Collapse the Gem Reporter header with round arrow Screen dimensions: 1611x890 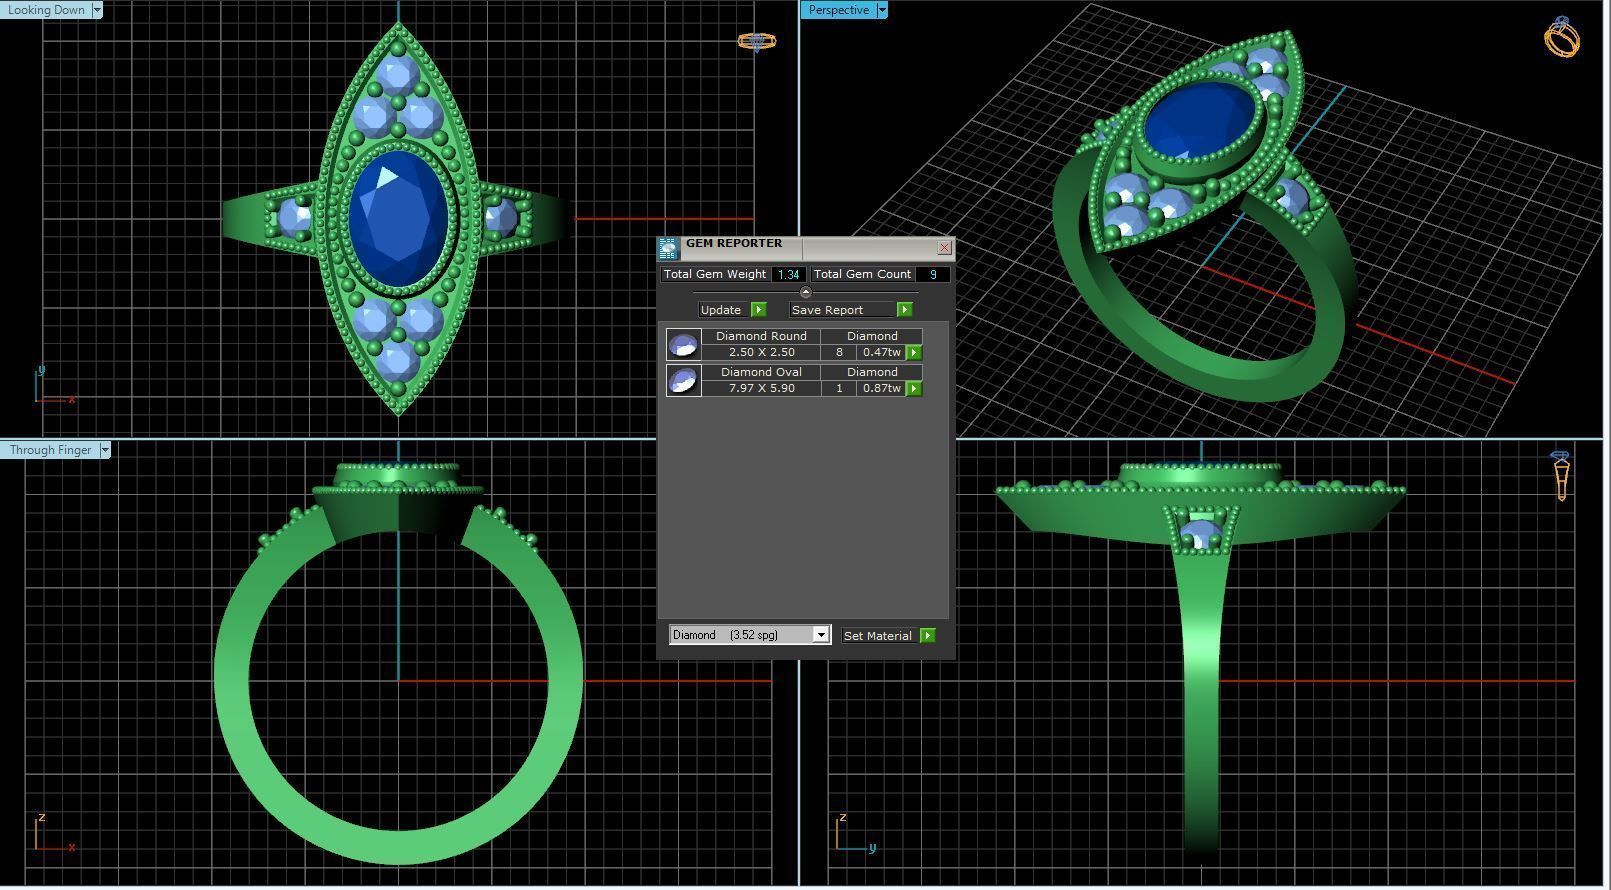click(806, 292)
